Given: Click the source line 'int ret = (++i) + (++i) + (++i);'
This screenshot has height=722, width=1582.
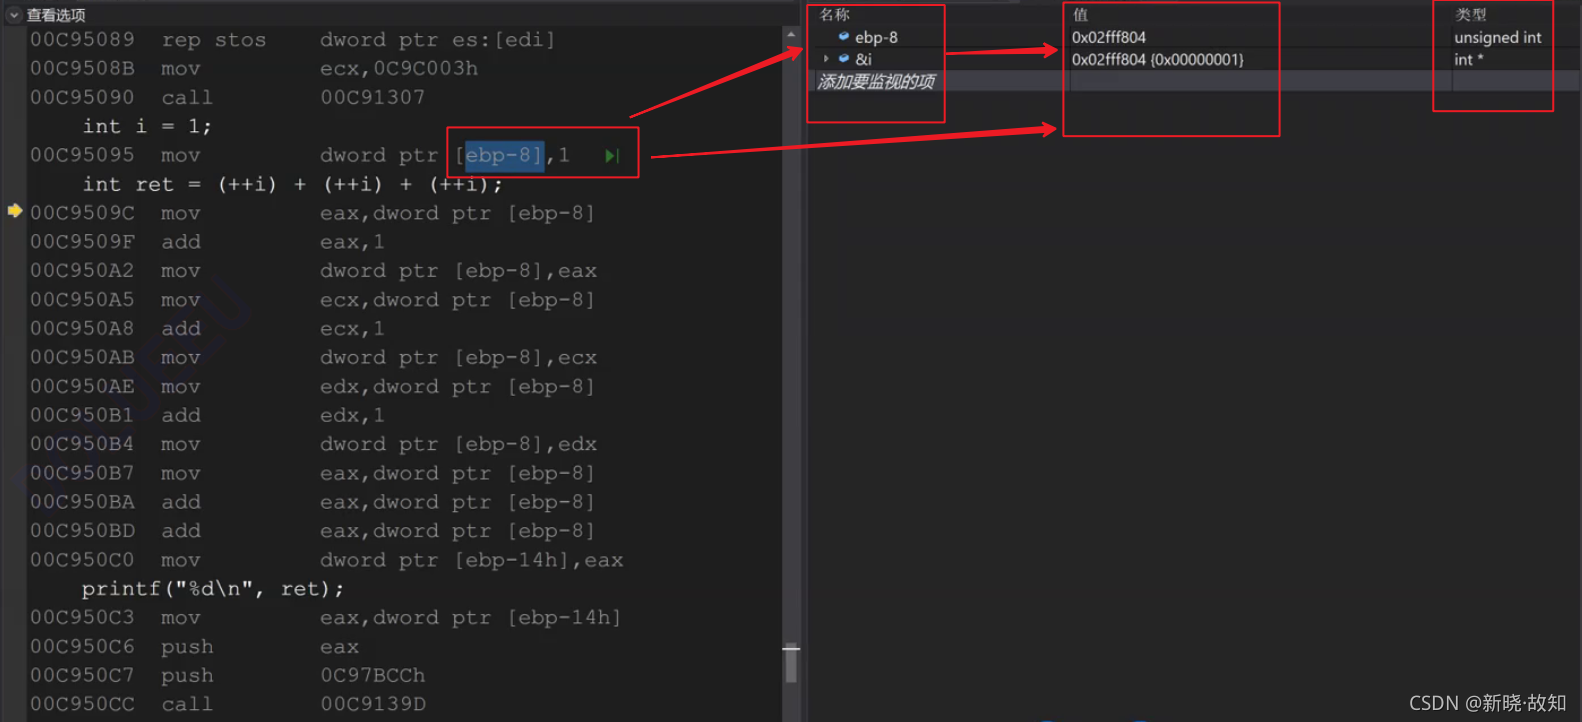Looking at the screenshot, I should click(292, 184).
